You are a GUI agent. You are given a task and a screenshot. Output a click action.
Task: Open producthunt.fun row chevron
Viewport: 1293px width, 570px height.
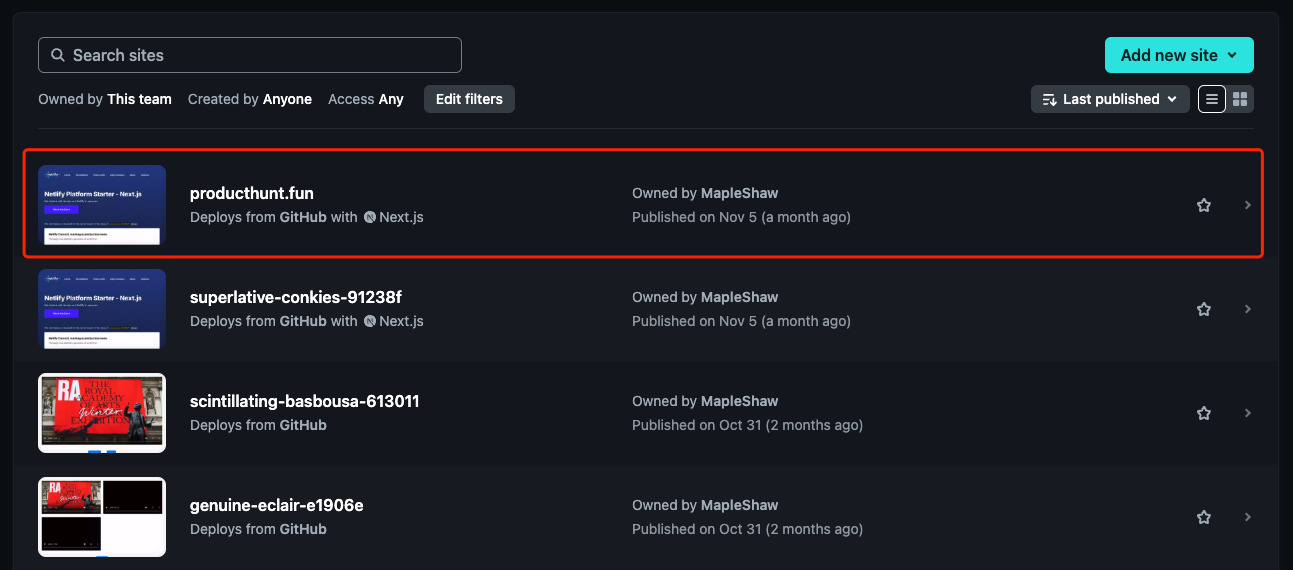pos(1248,205)
